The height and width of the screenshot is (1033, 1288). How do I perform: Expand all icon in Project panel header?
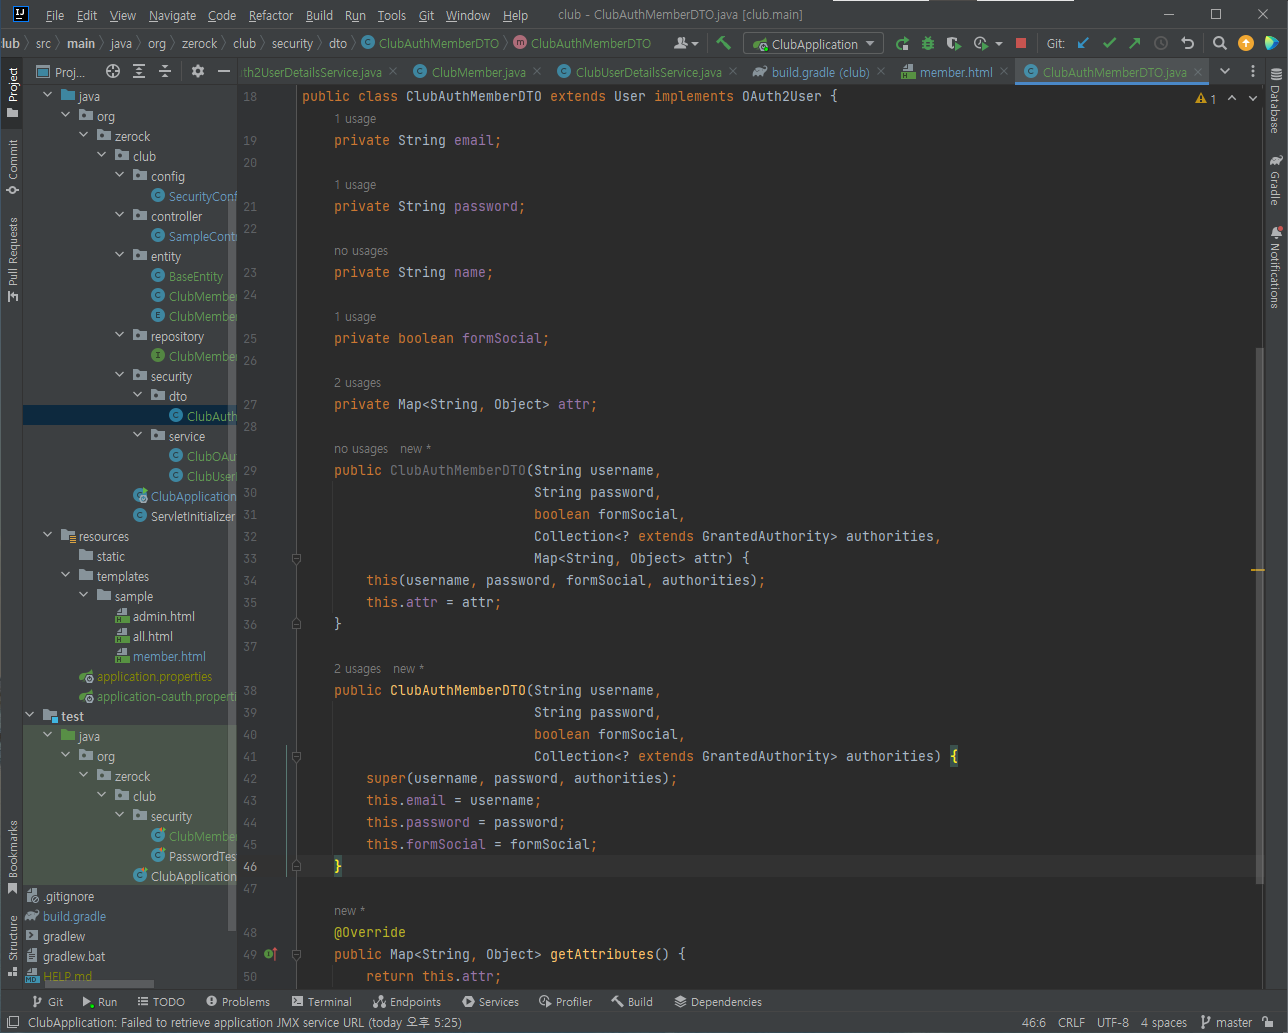[x=139, y=71]
